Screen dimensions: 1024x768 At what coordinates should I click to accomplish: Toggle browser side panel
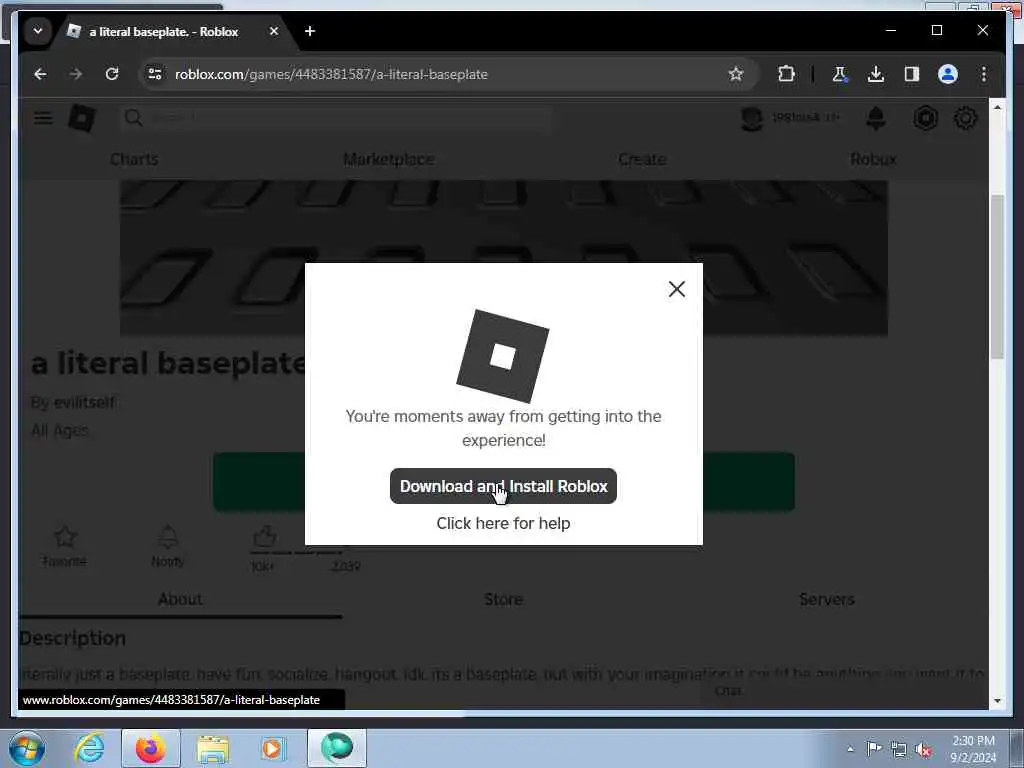[912, 74]
